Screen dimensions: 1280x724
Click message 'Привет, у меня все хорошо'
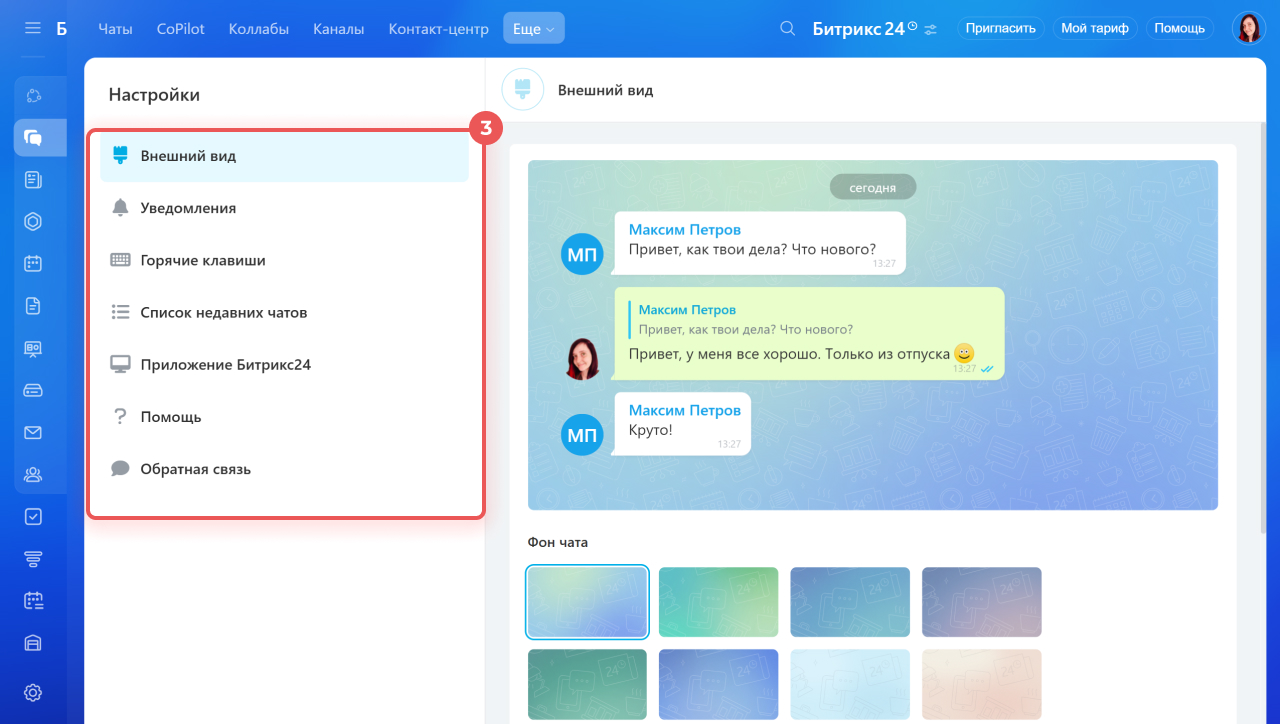point(791,353)
